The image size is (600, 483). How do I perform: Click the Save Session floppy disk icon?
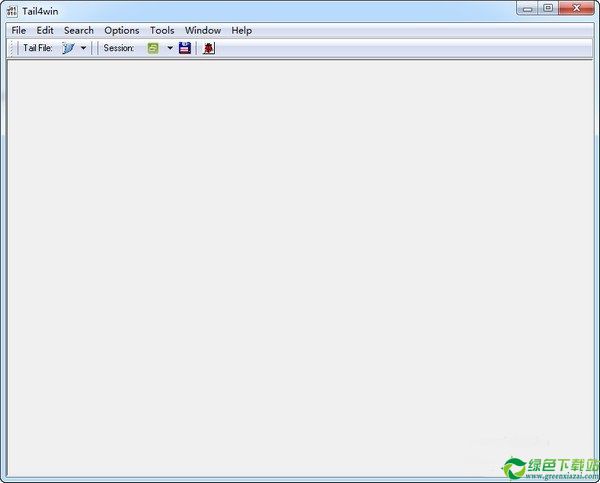tap(185, 48)
